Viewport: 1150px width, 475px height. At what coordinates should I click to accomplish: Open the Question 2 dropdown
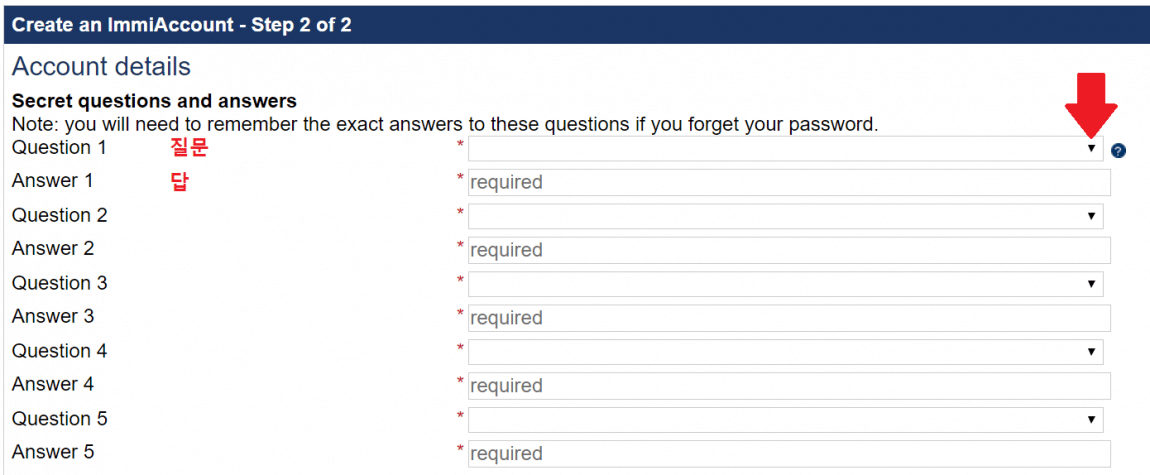coord(785,216)
